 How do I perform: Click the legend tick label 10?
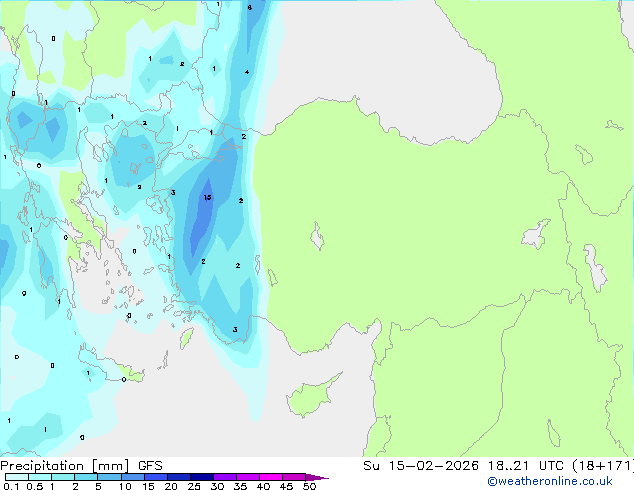pyautogui.click(x=125, y=486)
